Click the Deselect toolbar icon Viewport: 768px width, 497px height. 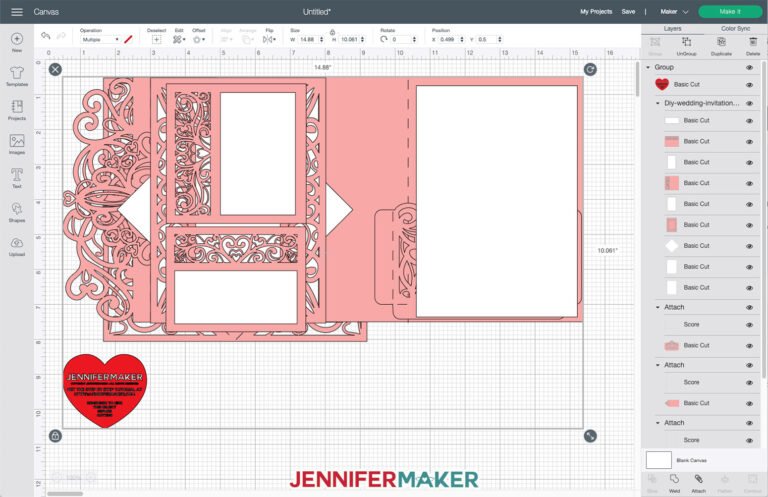click(156, 39)
